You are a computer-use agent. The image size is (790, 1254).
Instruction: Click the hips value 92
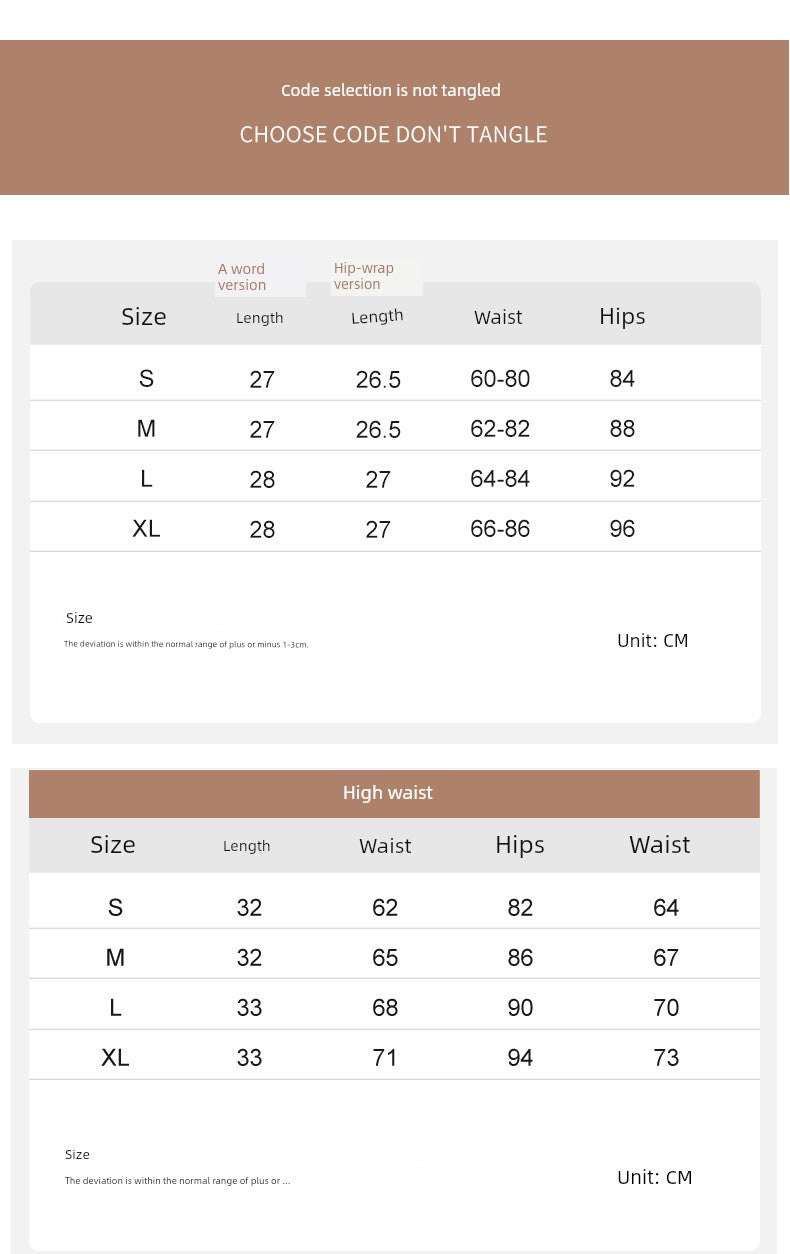point(622,479)
